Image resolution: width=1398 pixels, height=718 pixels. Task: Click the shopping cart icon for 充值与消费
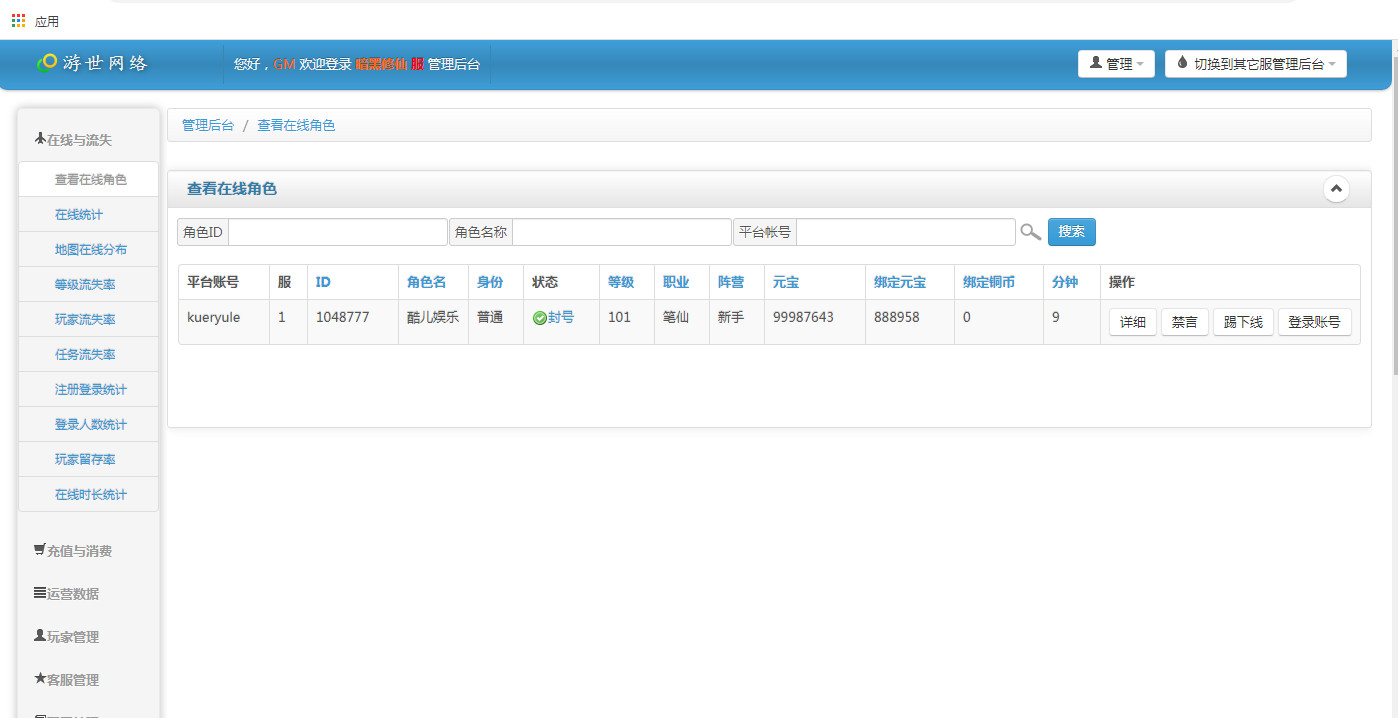40,550
